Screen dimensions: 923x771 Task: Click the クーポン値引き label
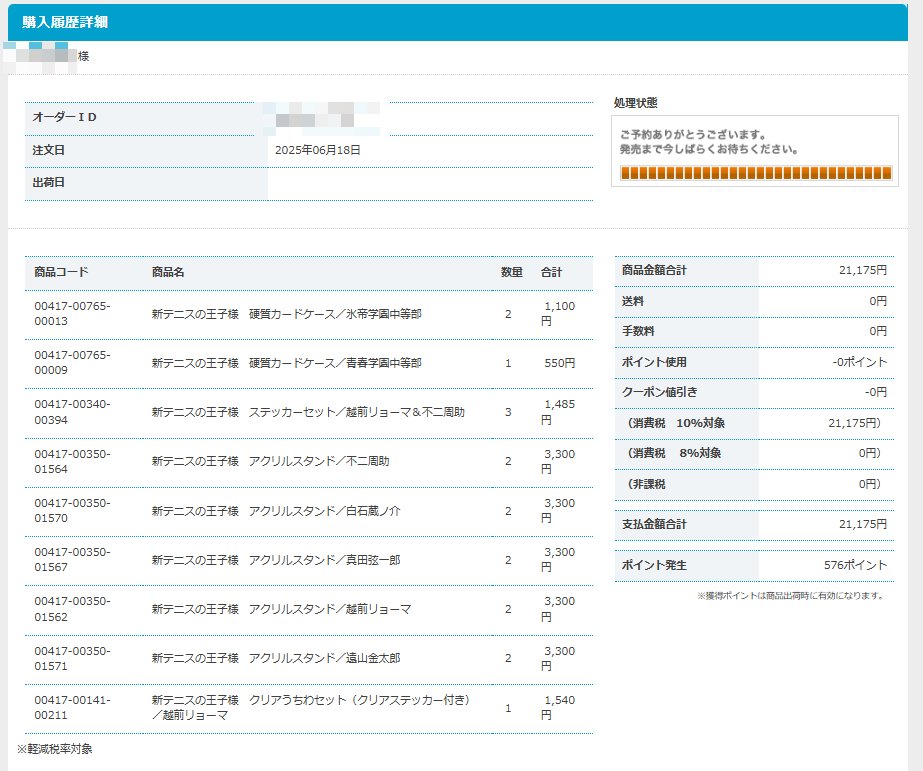659,392
